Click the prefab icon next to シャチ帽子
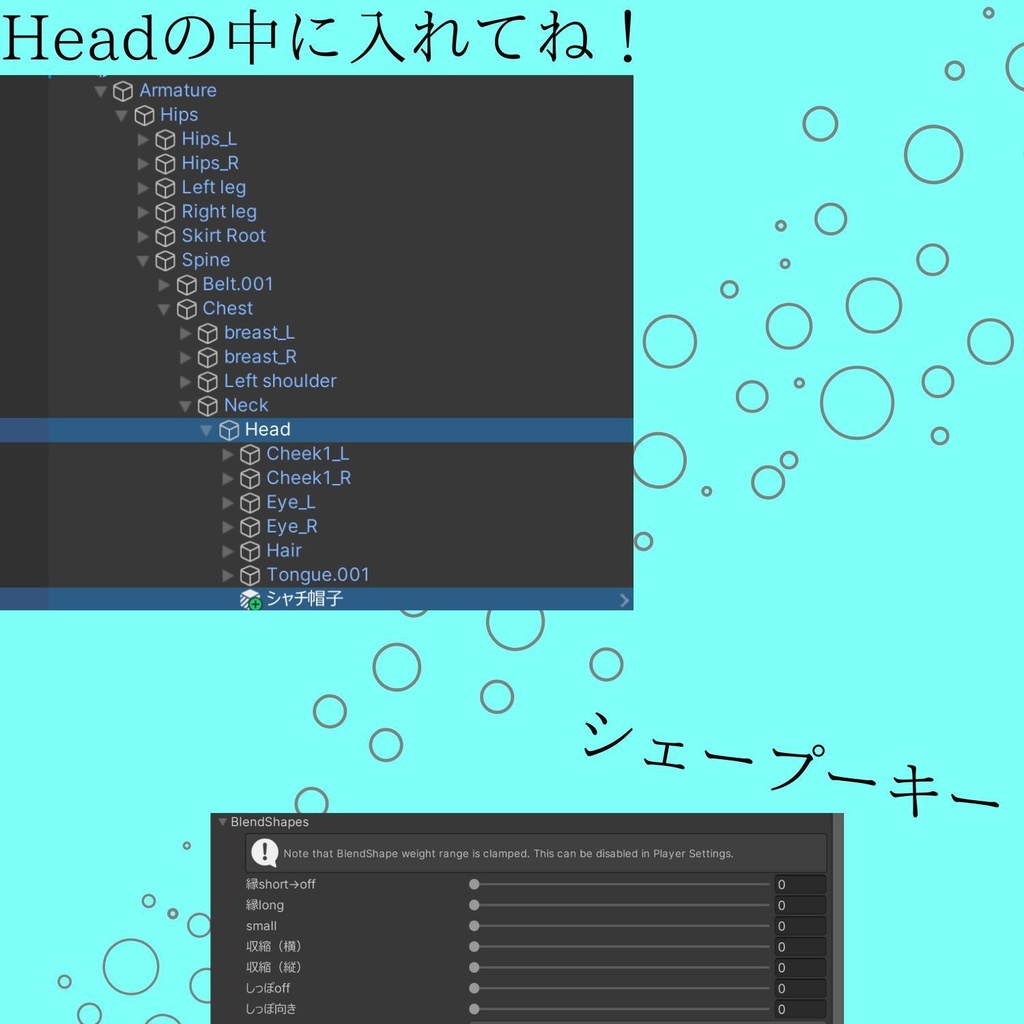The height and width of the screenshot is (1024, 1024). (x=247, y=599)
